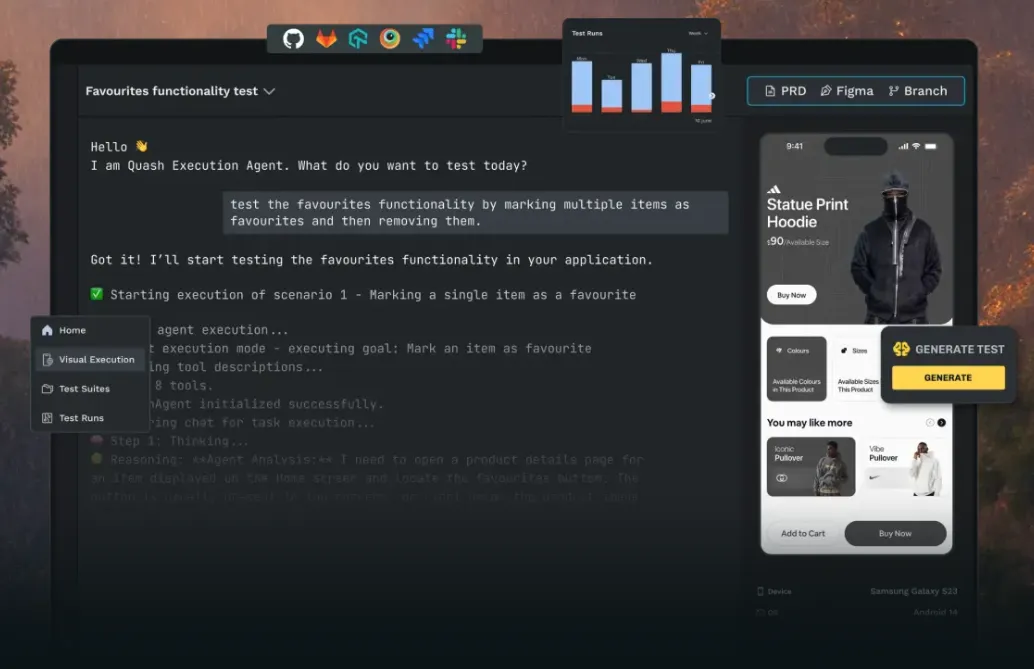Open the Branch tab

coord(917,91)
